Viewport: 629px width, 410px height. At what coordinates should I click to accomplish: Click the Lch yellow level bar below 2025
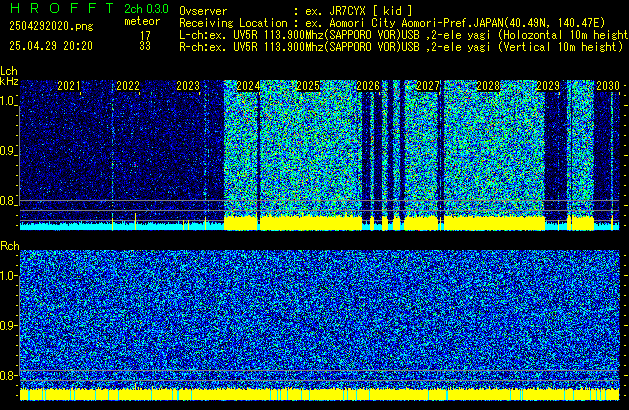click(x=311, y=223)
